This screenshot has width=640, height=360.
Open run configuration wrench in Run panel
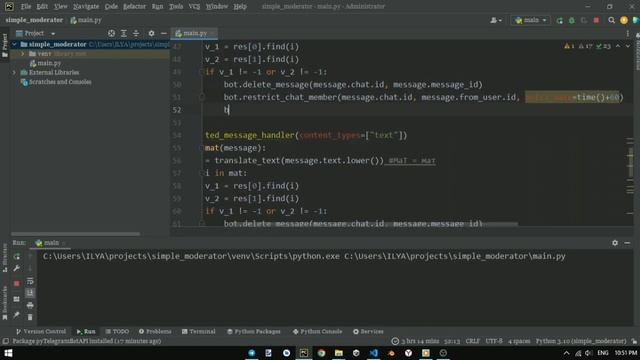pyautogui.click(x=17, y=269)
